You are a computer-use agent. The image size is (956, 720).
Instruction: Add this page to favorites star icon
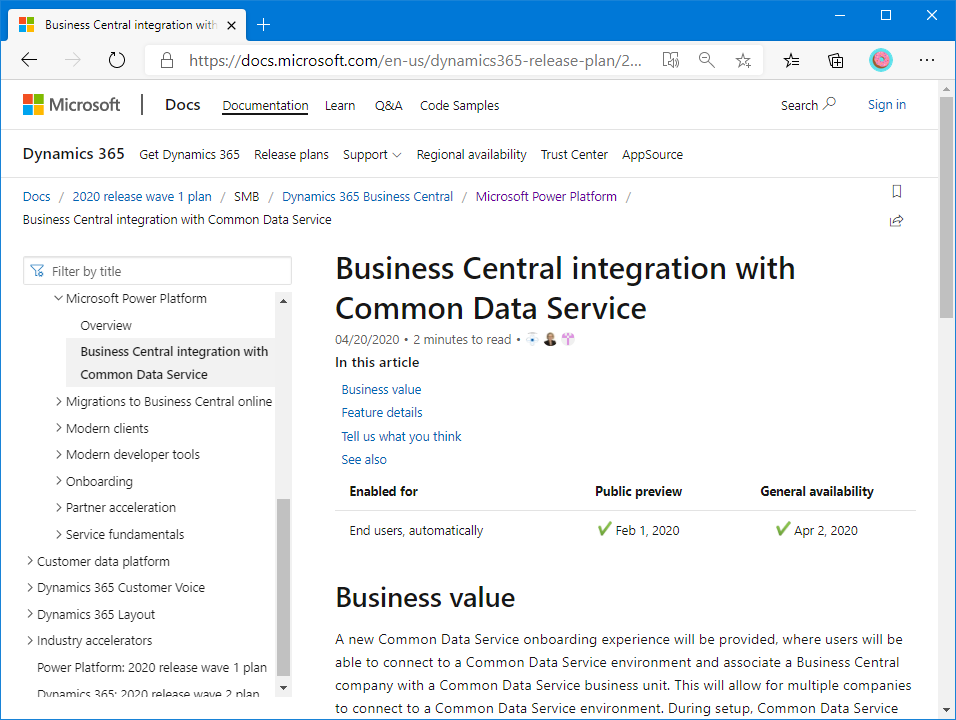click(x=743, y=60)
